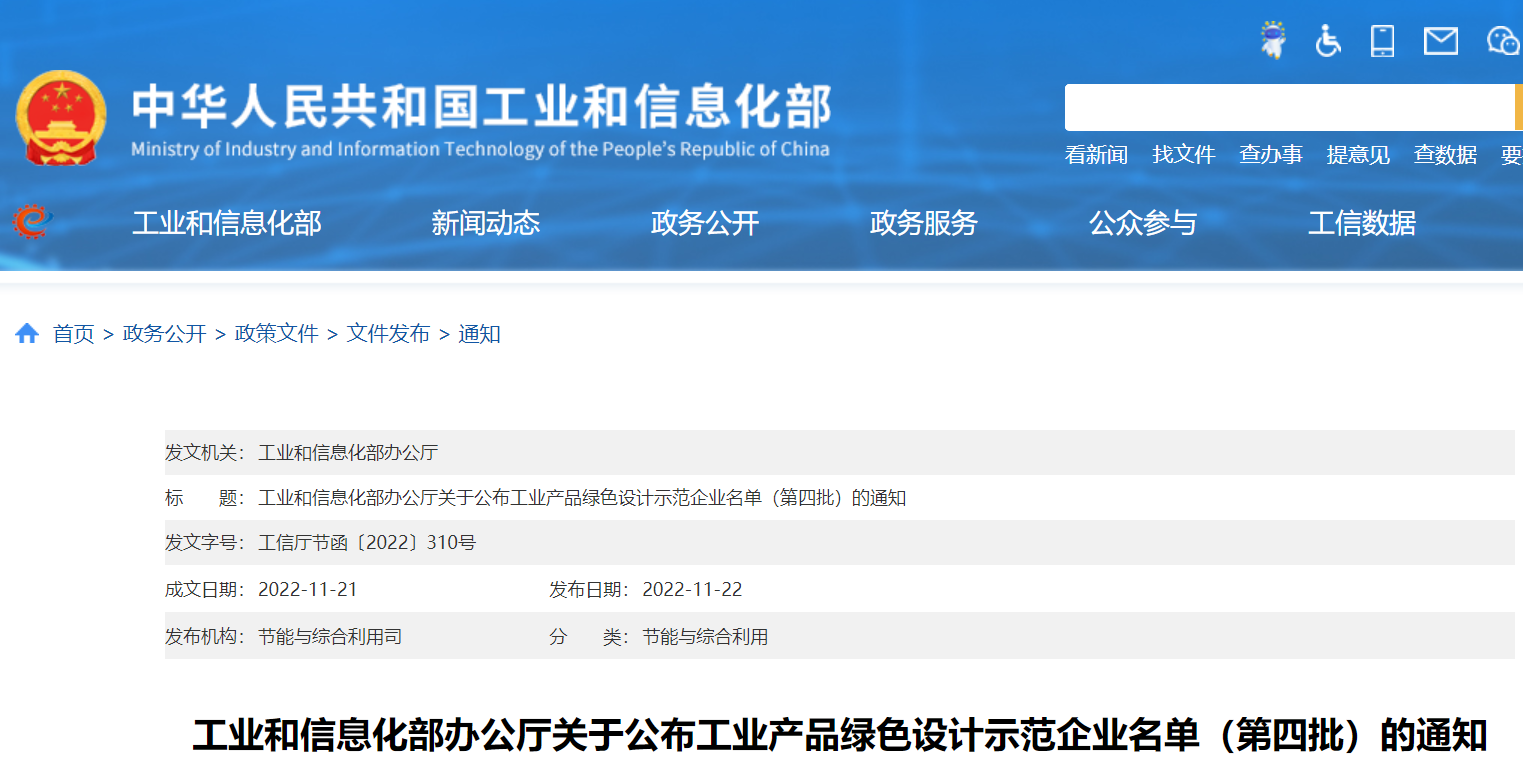This screenshot has height=775, width=1523.
Task: Open the mobile phone version icon
Action: pos(1383,41)
